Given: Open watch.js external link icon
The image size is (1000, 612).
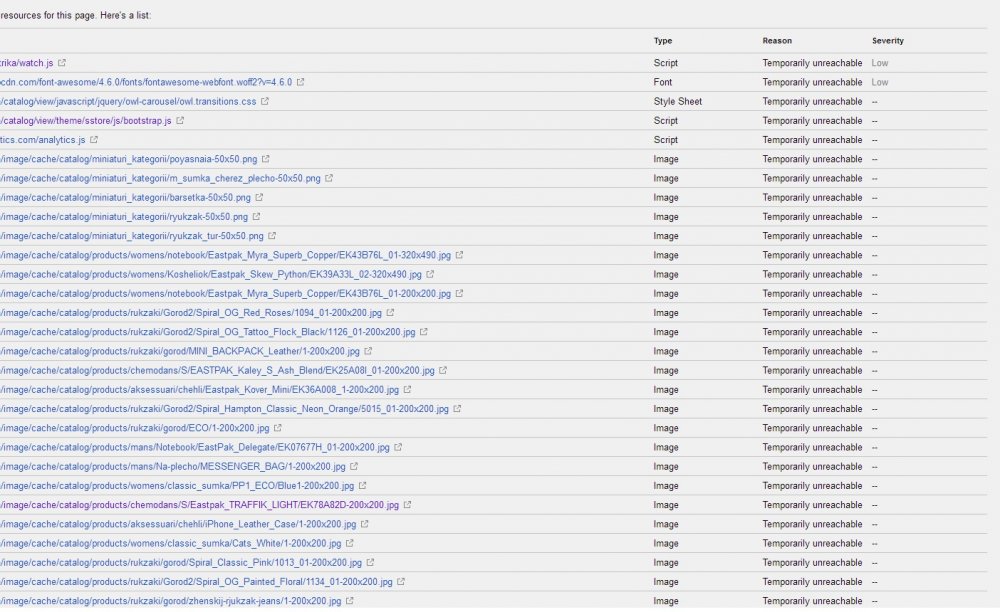Looking at the screenshot, I should (62, 63).
